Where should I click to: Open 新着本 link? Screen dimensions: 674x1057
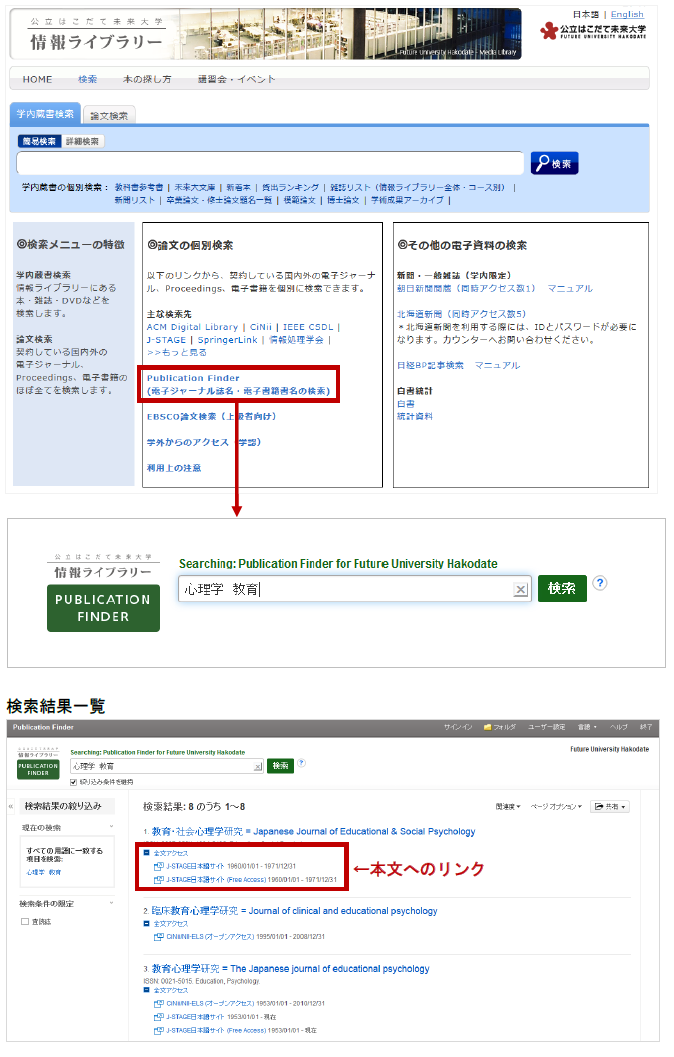[239, 187]
